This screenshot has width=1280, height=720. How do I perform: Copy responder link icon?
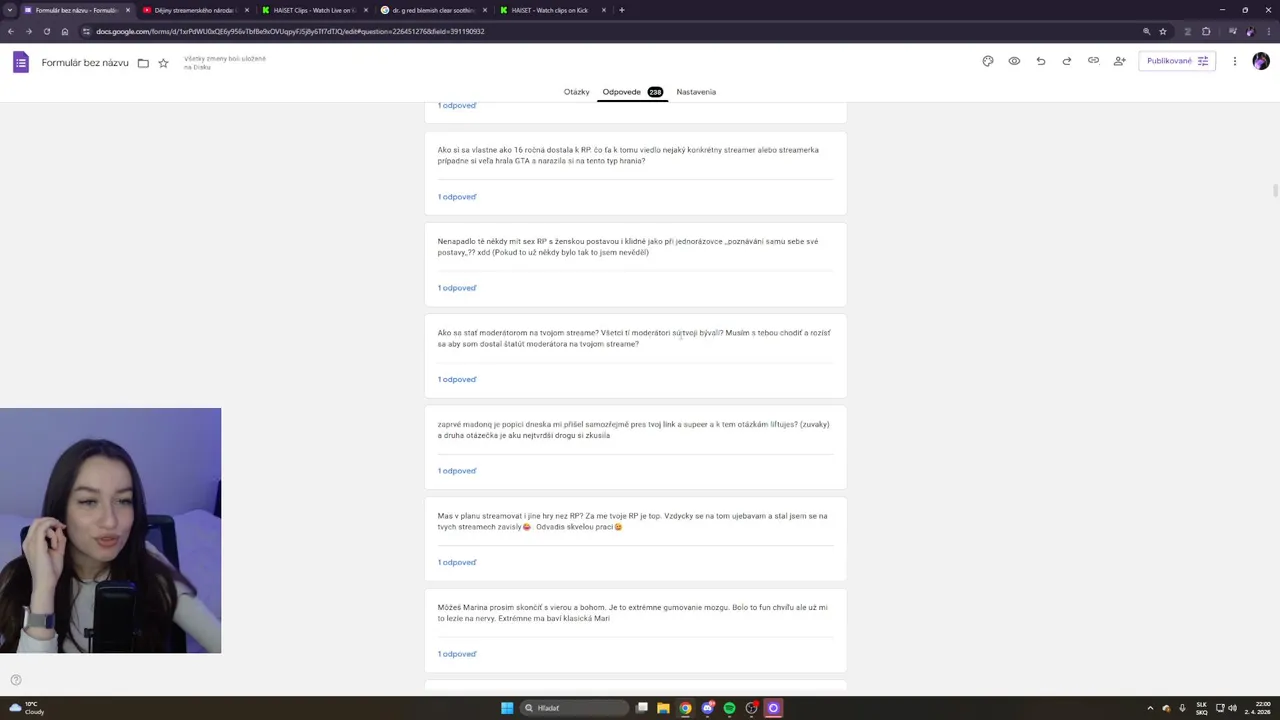click(x=1093, y=61)
